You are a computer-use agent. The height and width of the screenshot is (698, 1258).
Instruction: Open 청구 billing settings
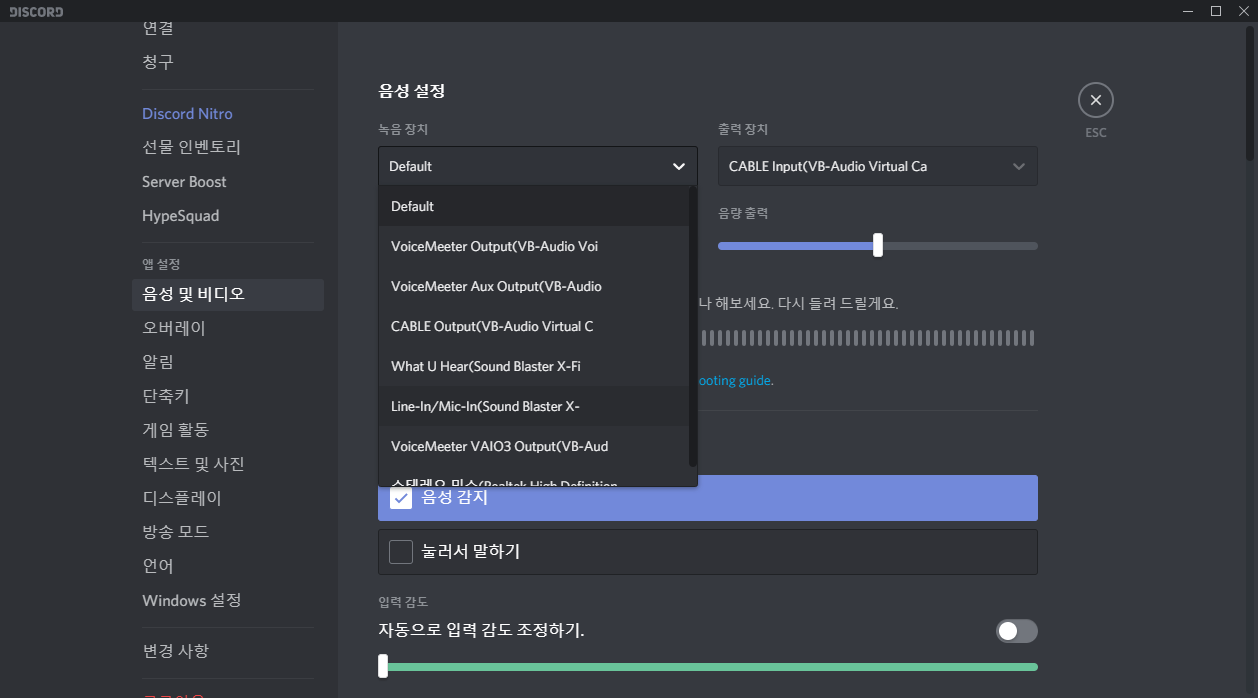click(x=158, y=62)
